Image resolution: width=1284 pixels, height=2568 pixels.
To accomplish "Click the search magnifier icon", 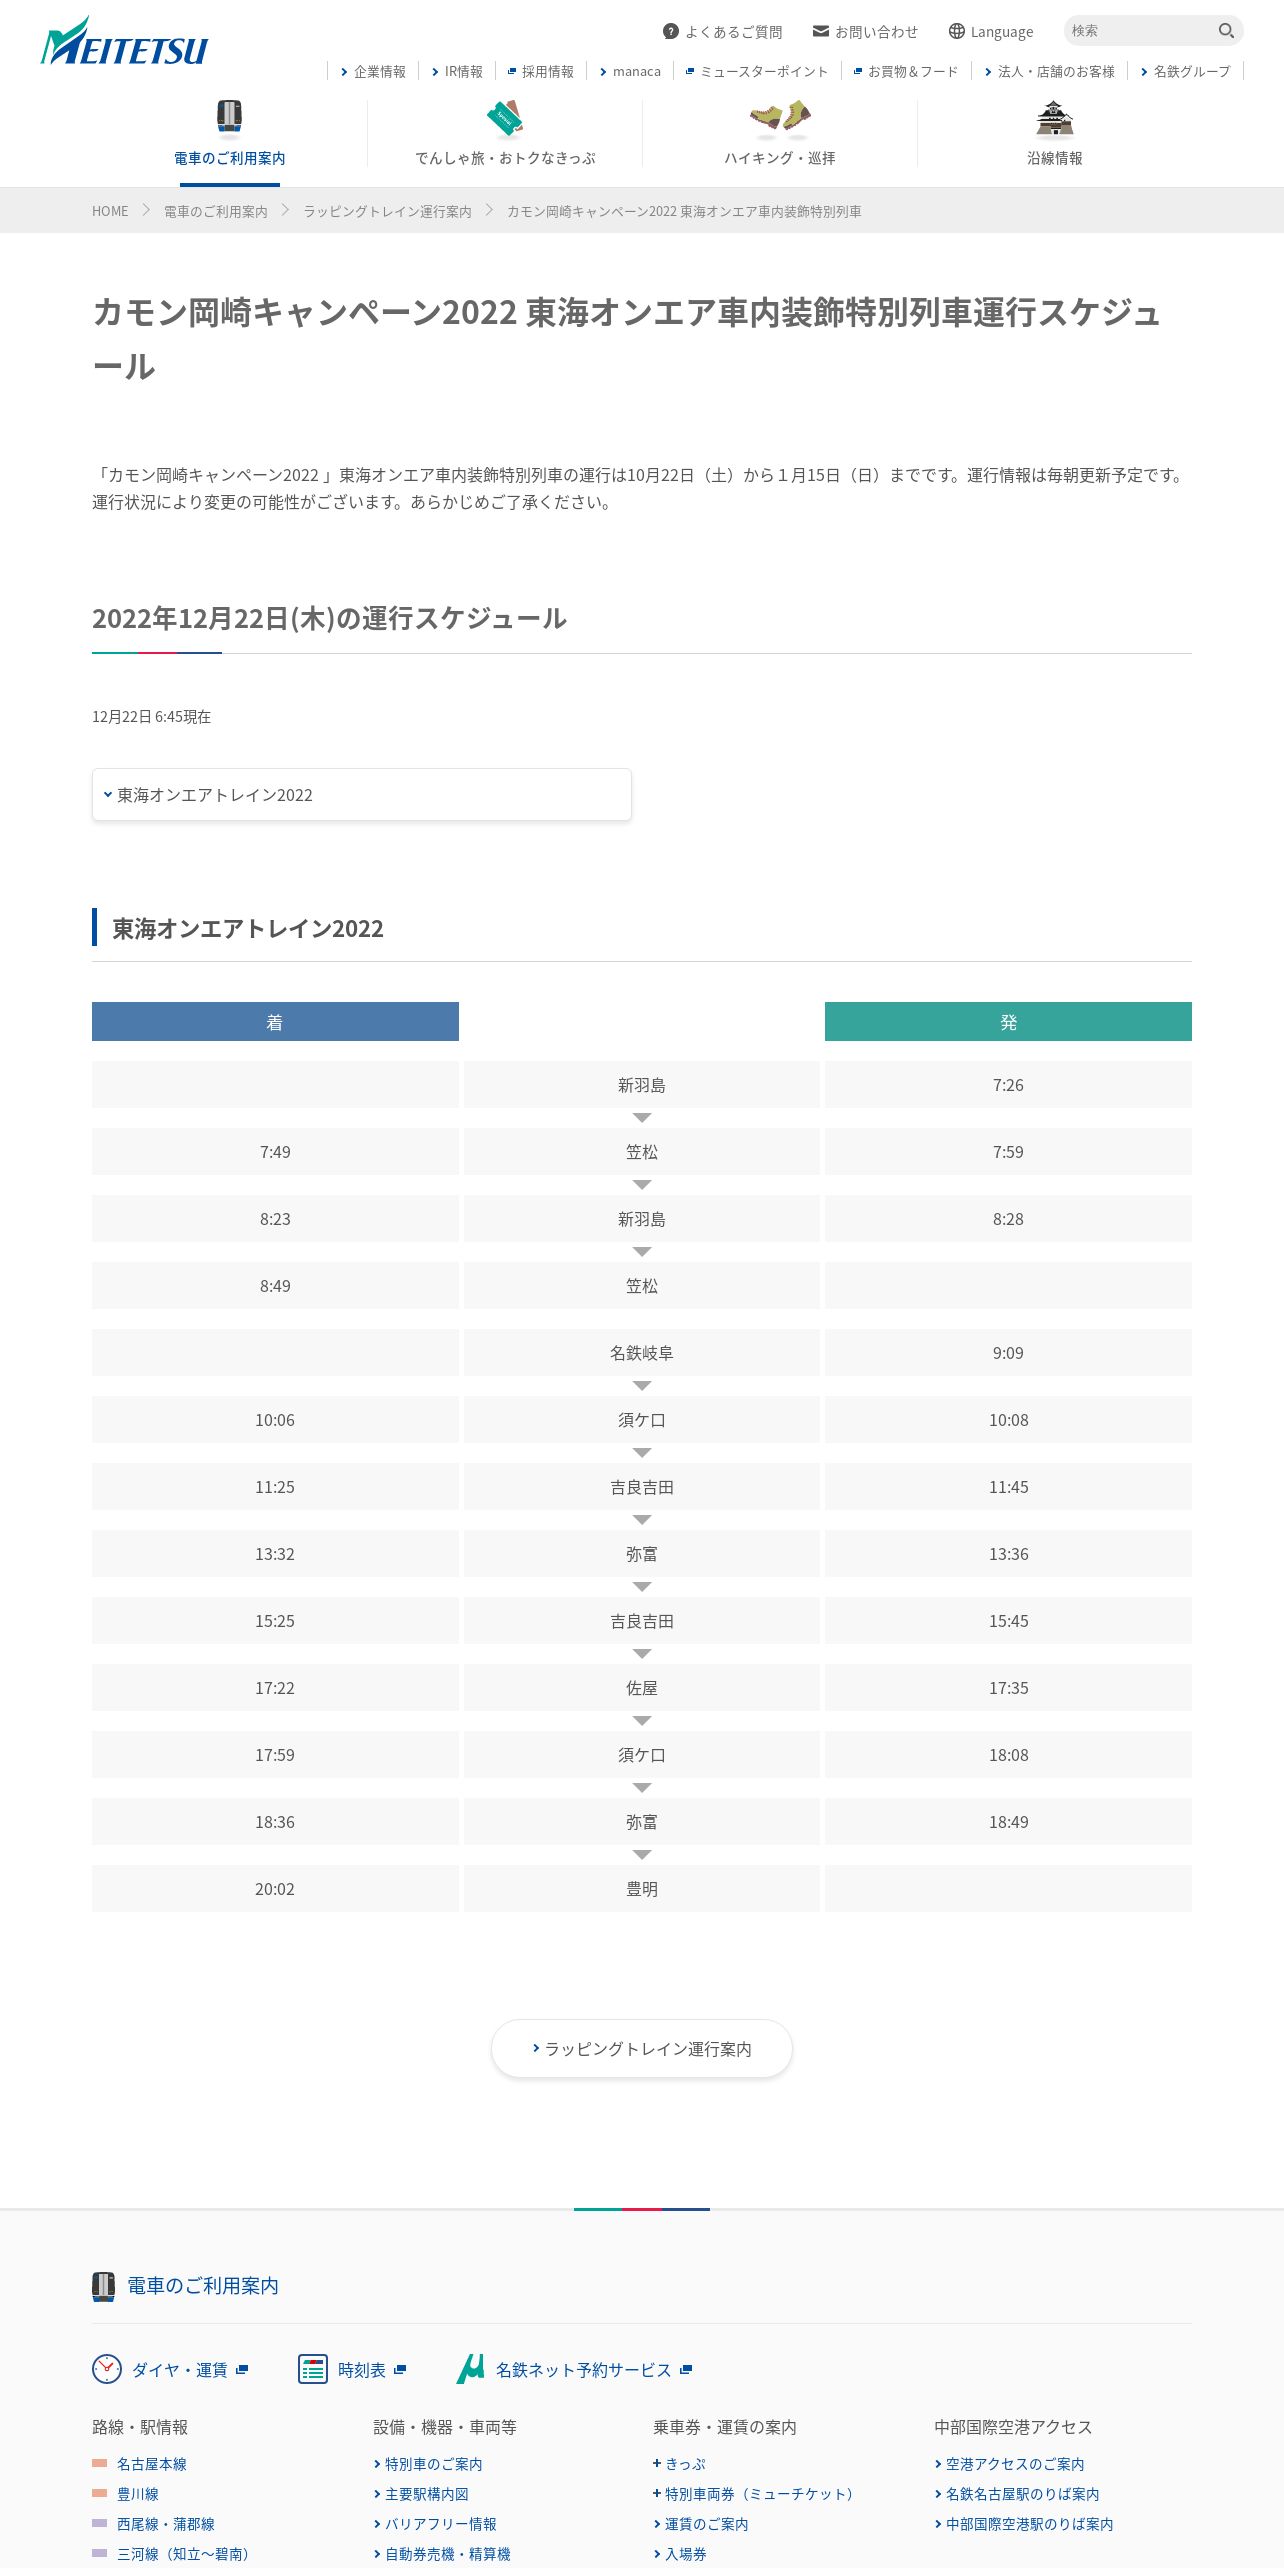I will pyautogui.click(x=1226, y=31).
